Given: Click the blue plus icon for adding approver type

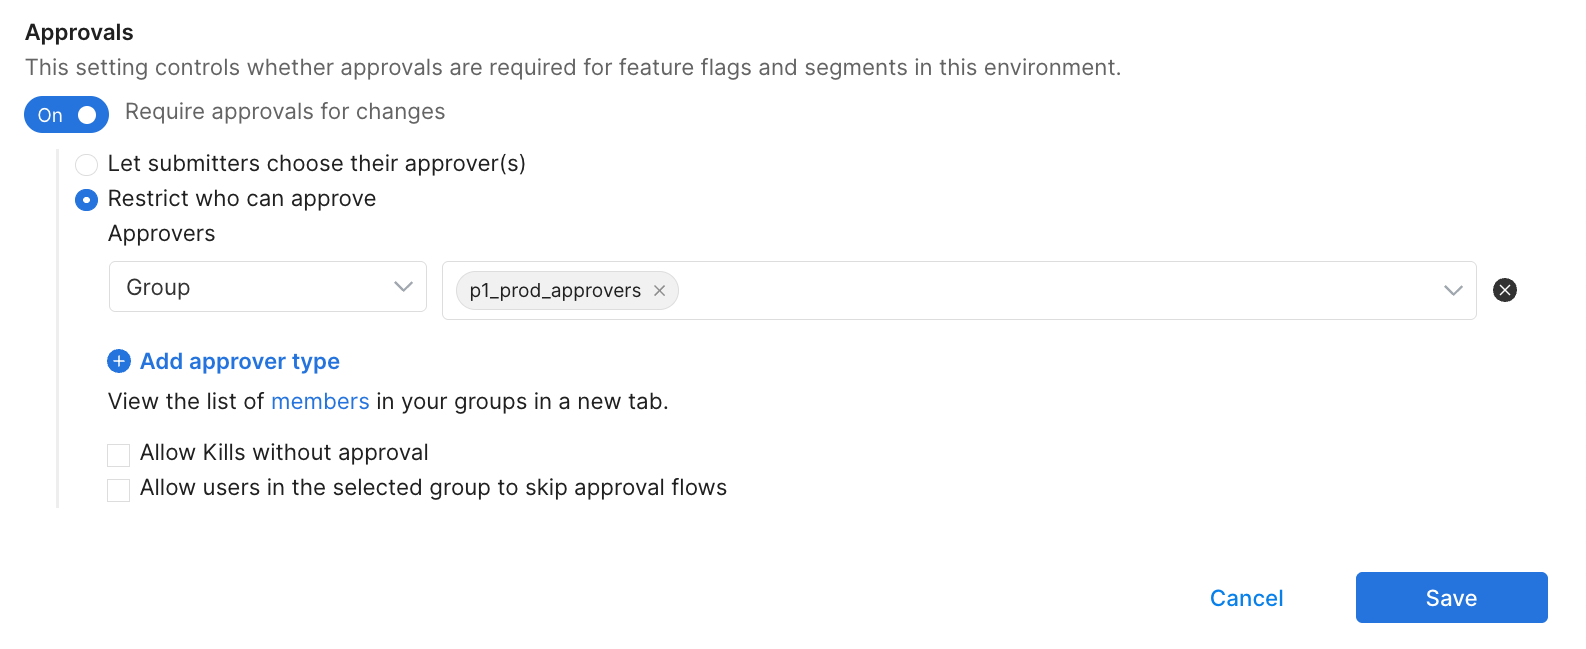Looking at the screenshot, I should pyautogui.click(x=119, y=361).
